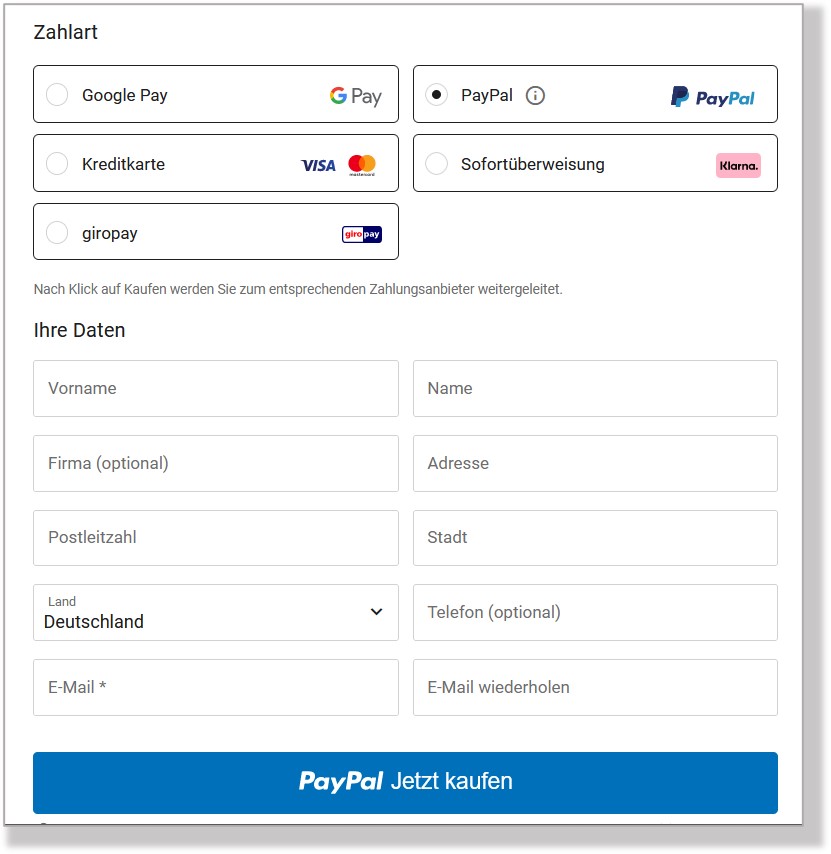Click the chevron arrow beside Deutschland
Viewport: 831px width, 854px height.
[x=376, y=612]
